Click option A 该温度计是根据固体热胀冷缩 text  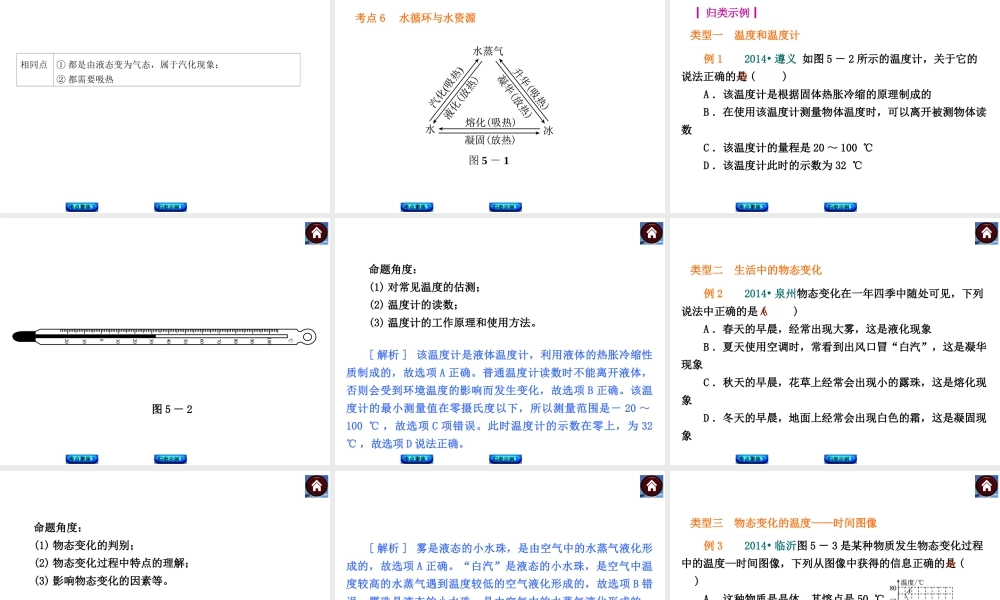[817, 94]
